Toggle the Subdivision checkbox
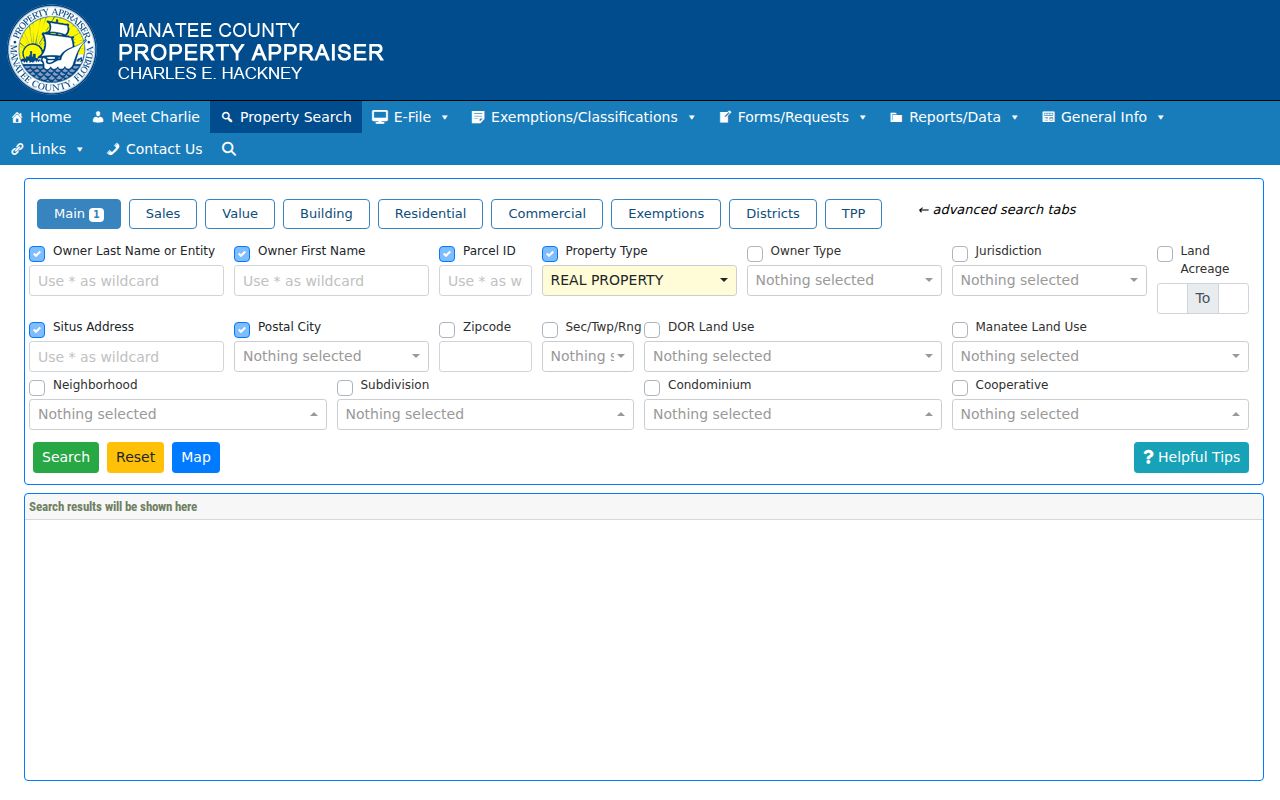The height and width of the screenshot is (800, 1280). pyautogui.click(x=345, y=388)
